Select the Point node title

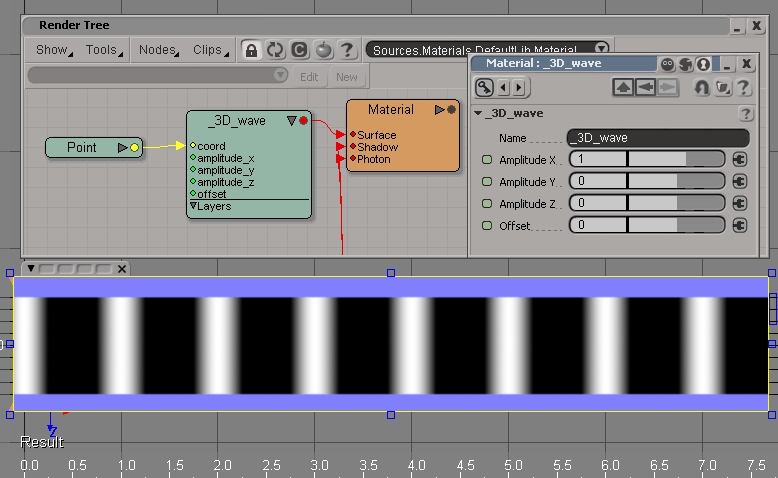coord(81,147)
